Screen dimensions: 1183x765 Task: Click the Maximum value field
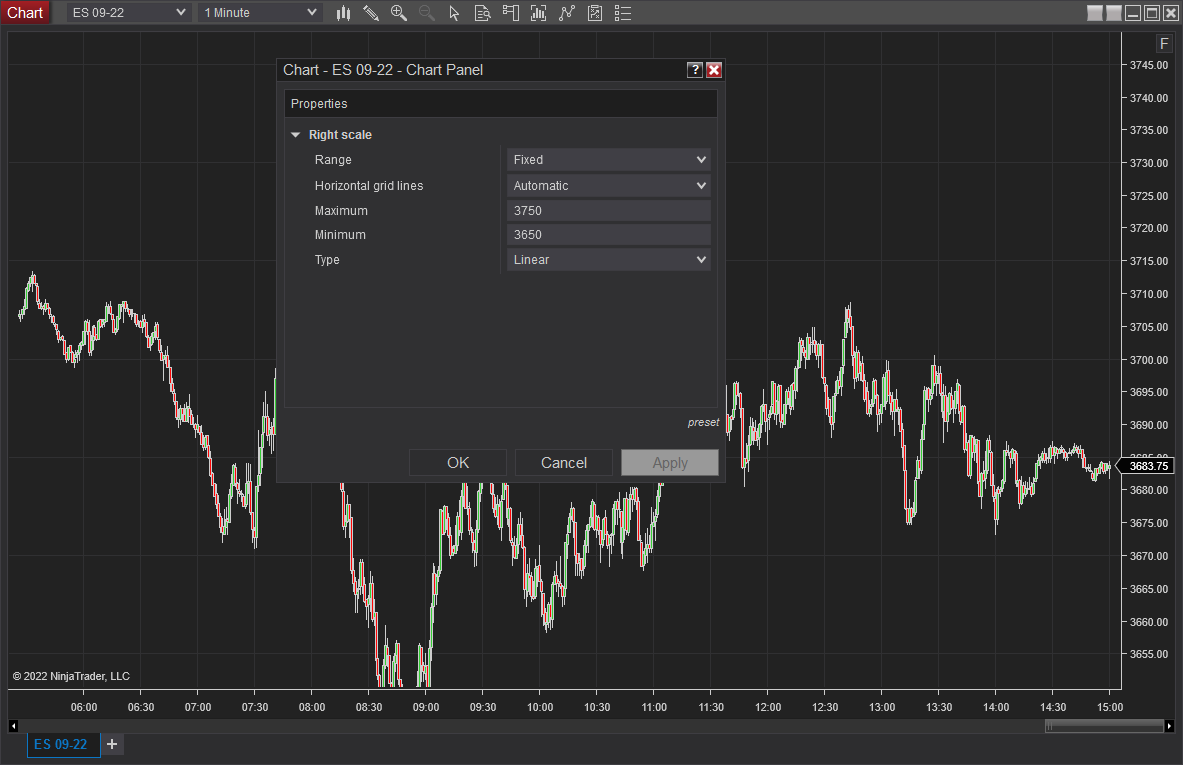tap(608, 211)
